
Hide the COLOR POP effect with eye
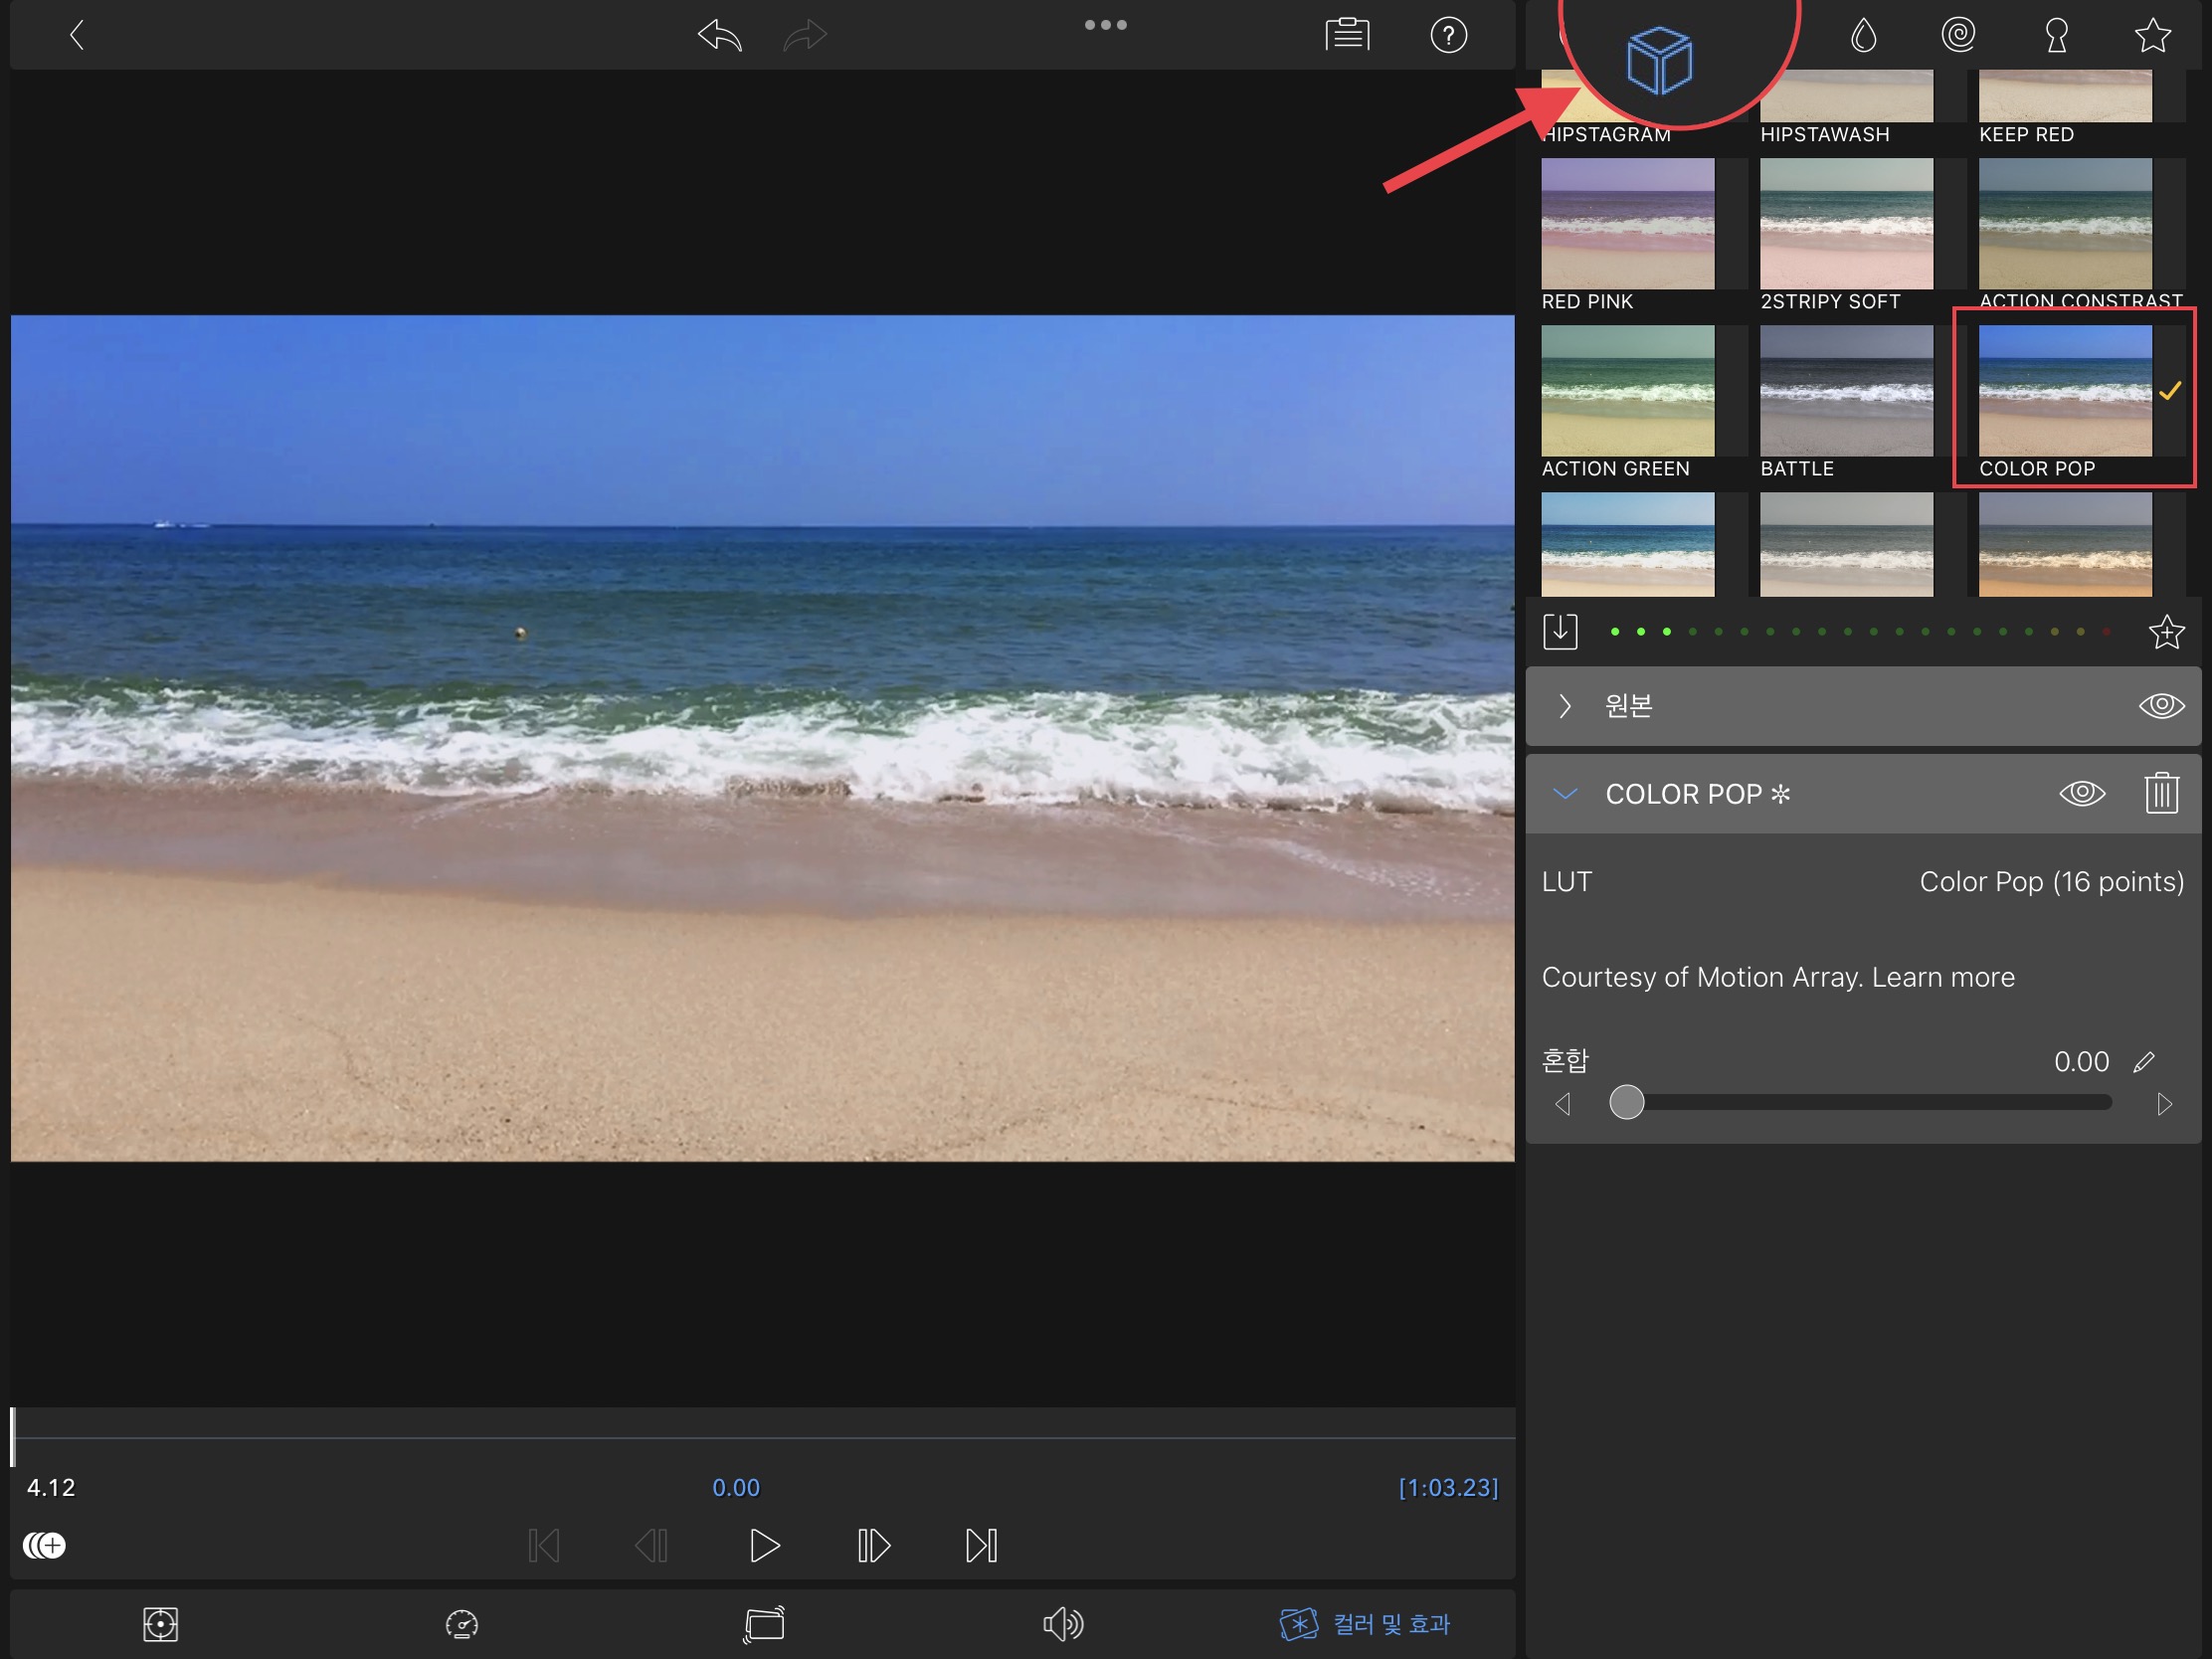tap(2082, 794)
